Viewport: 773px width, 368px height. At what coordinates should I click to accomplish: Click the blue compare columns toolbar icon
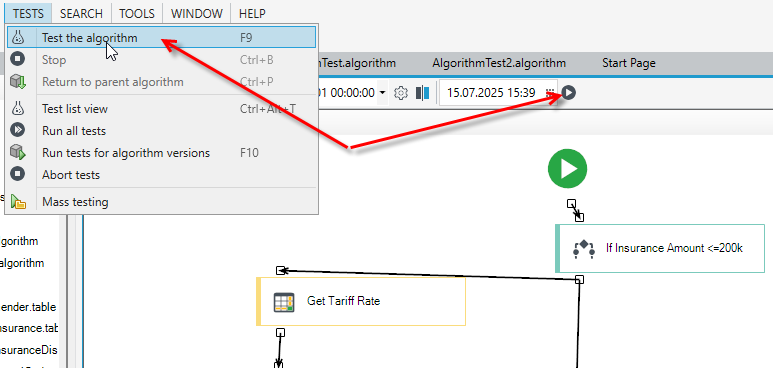pyautogui.click(x=422, y=93)
